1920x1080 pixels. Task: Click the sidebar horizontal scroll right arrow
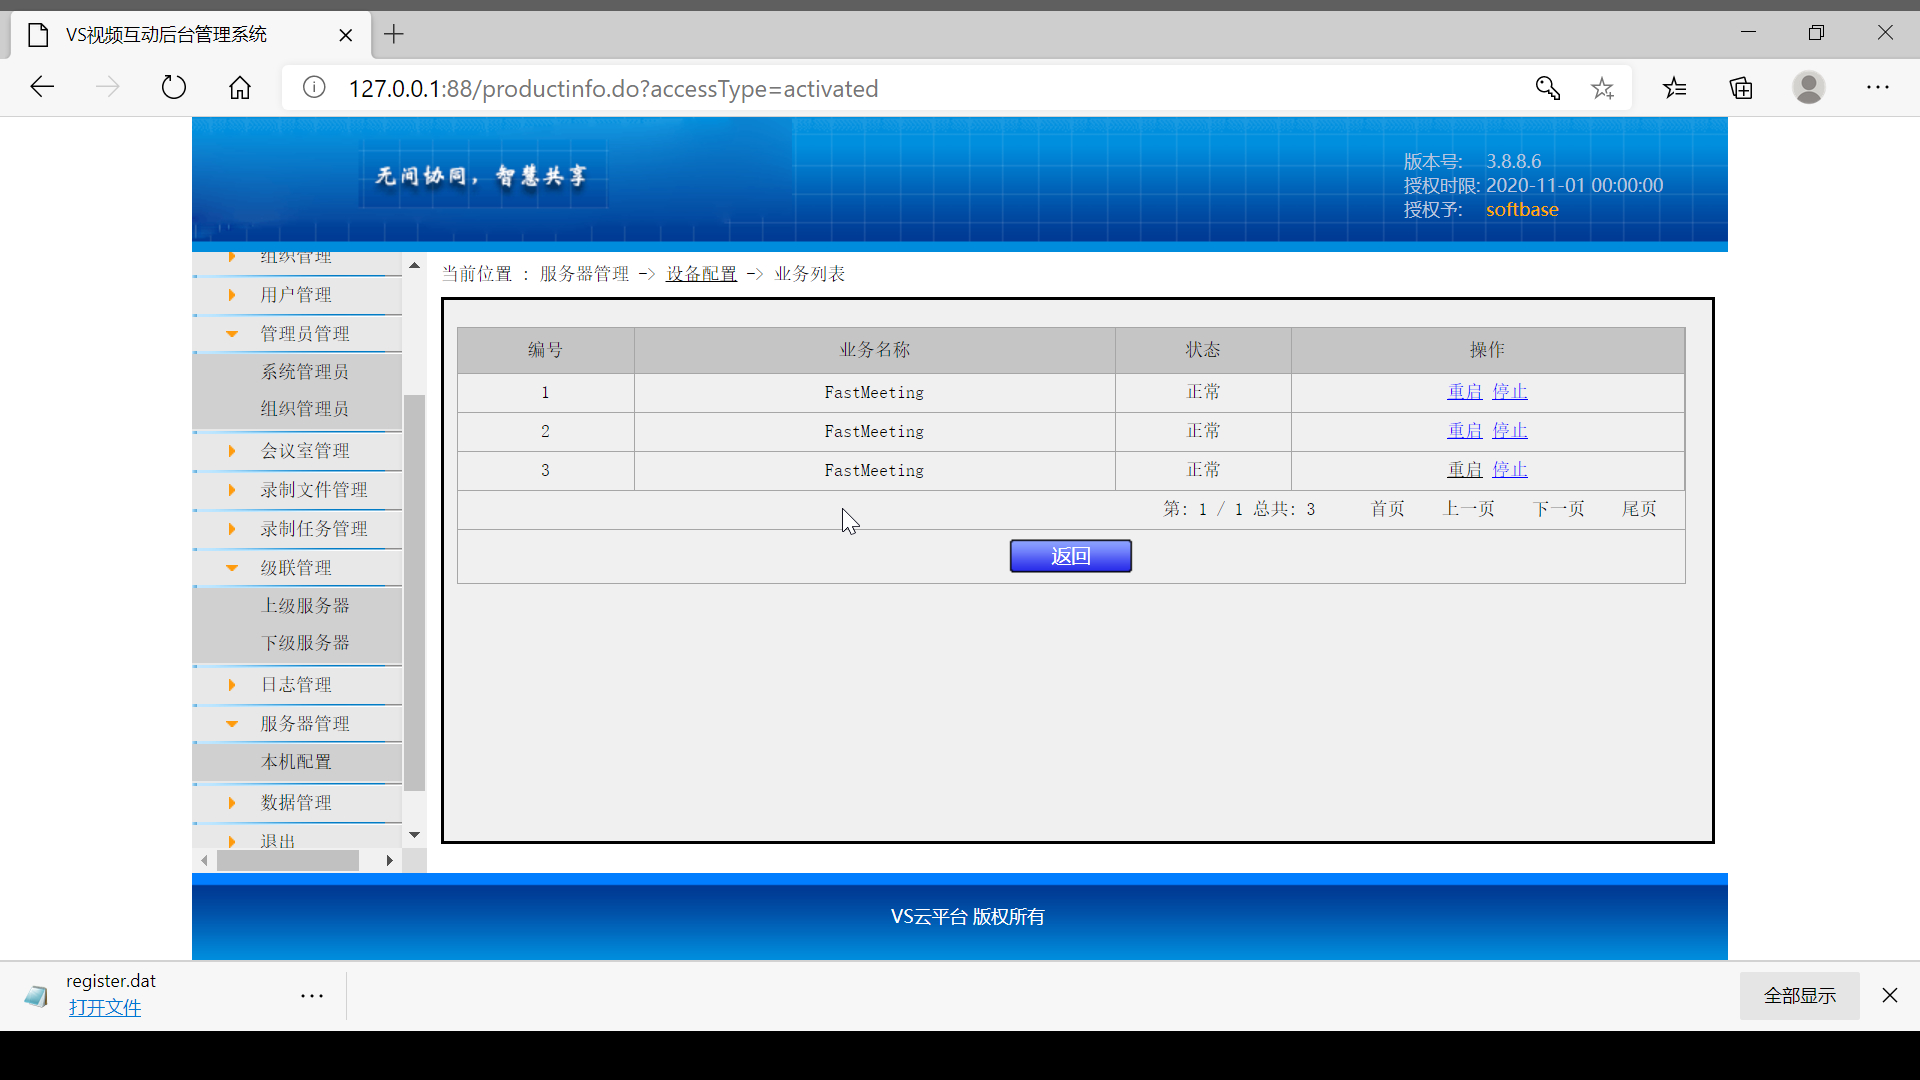tap(390, 861)
